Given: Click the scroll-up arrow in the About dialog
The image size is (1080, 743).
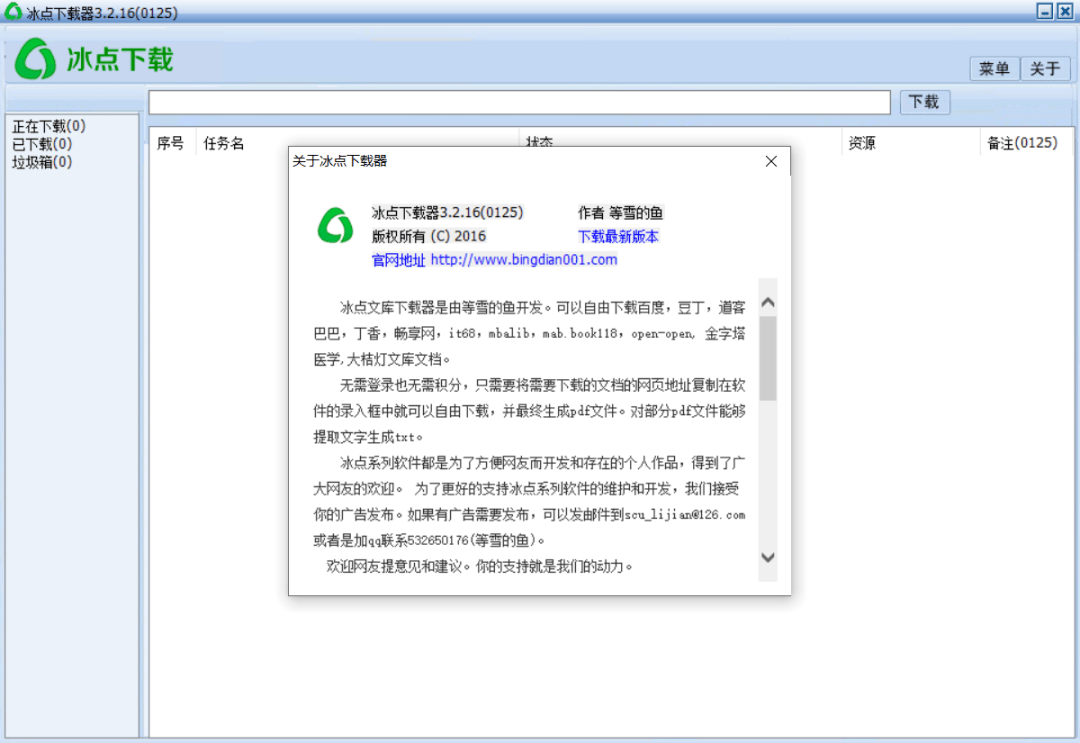Looking at the screenshot, I should coord(768,300).
